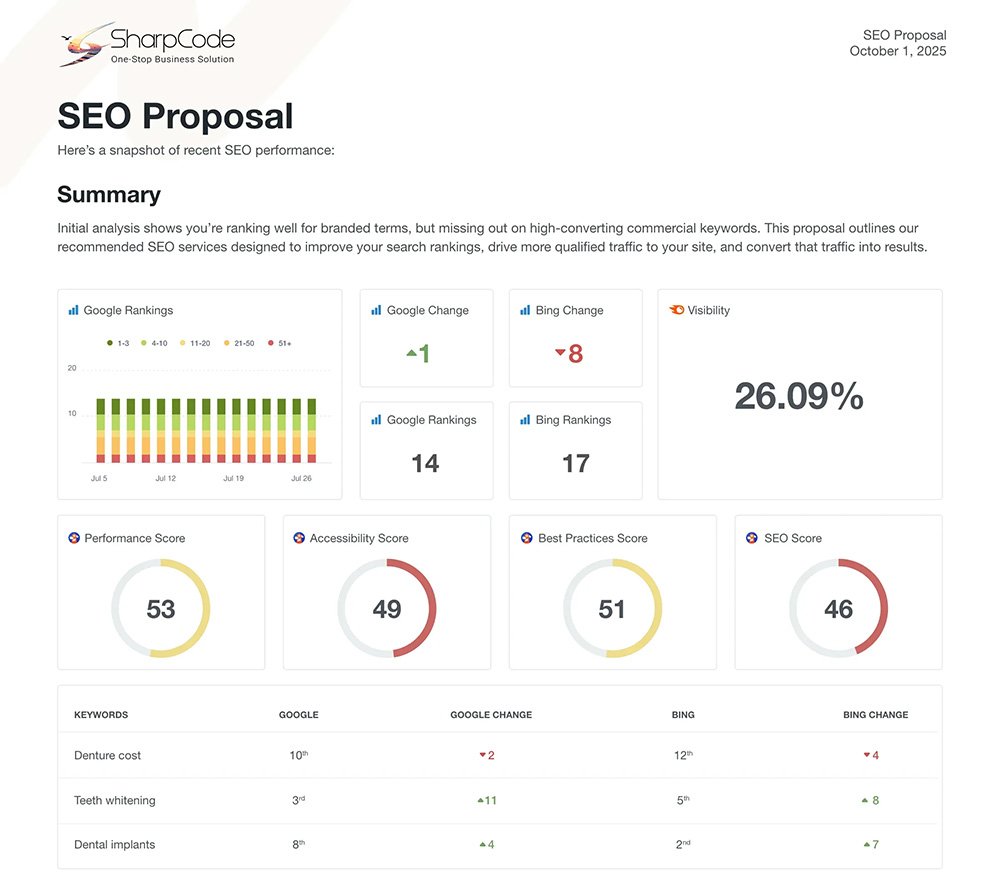Click the Jul 19 bar in the chart

point(235,430)
